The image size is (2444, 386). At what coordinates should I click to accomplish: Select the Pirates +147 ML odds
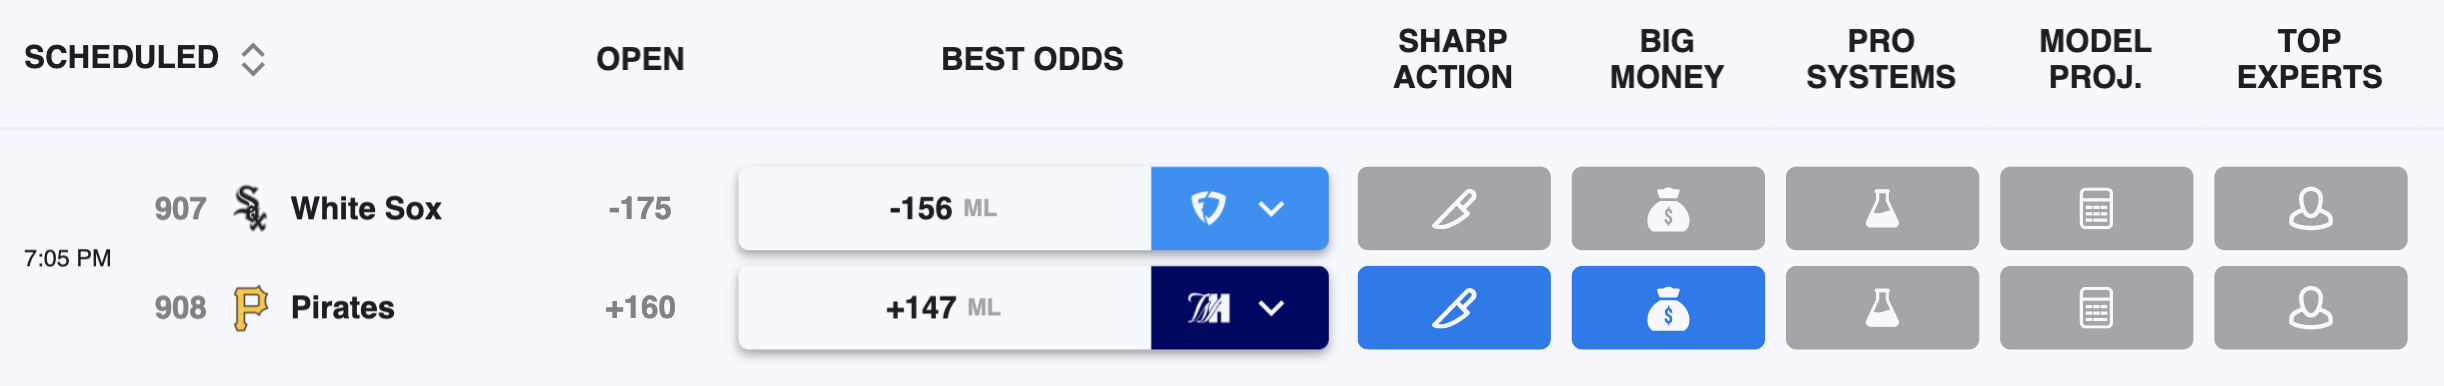click(944, 307)
